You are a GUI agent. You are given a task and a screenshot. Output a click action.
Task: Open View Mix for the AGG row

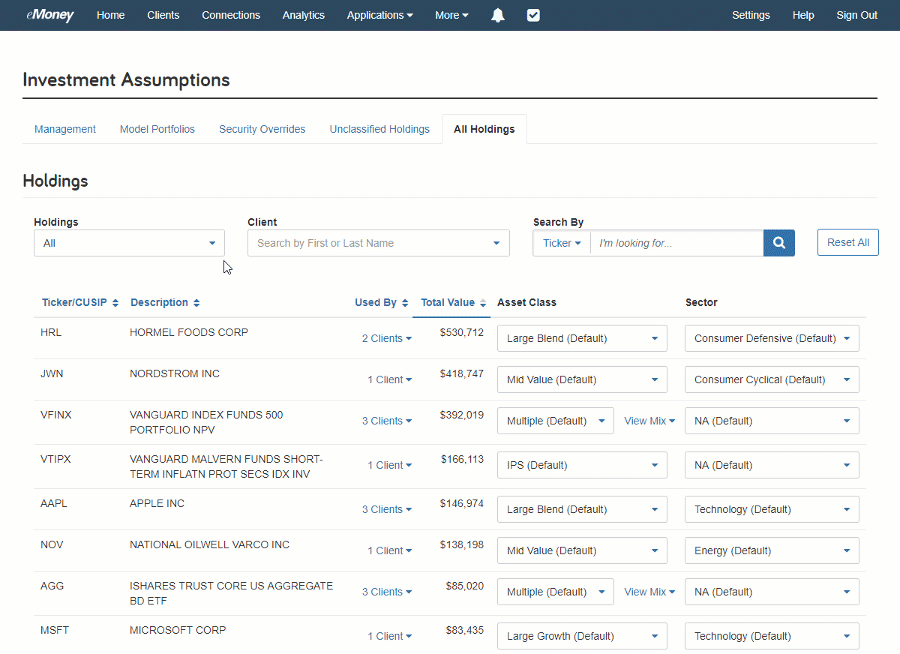tap(649, 593)
